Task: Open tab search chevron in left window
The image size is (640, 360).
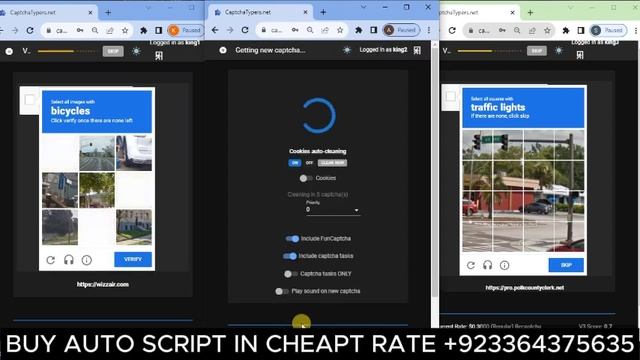Action: pos(148,8)
